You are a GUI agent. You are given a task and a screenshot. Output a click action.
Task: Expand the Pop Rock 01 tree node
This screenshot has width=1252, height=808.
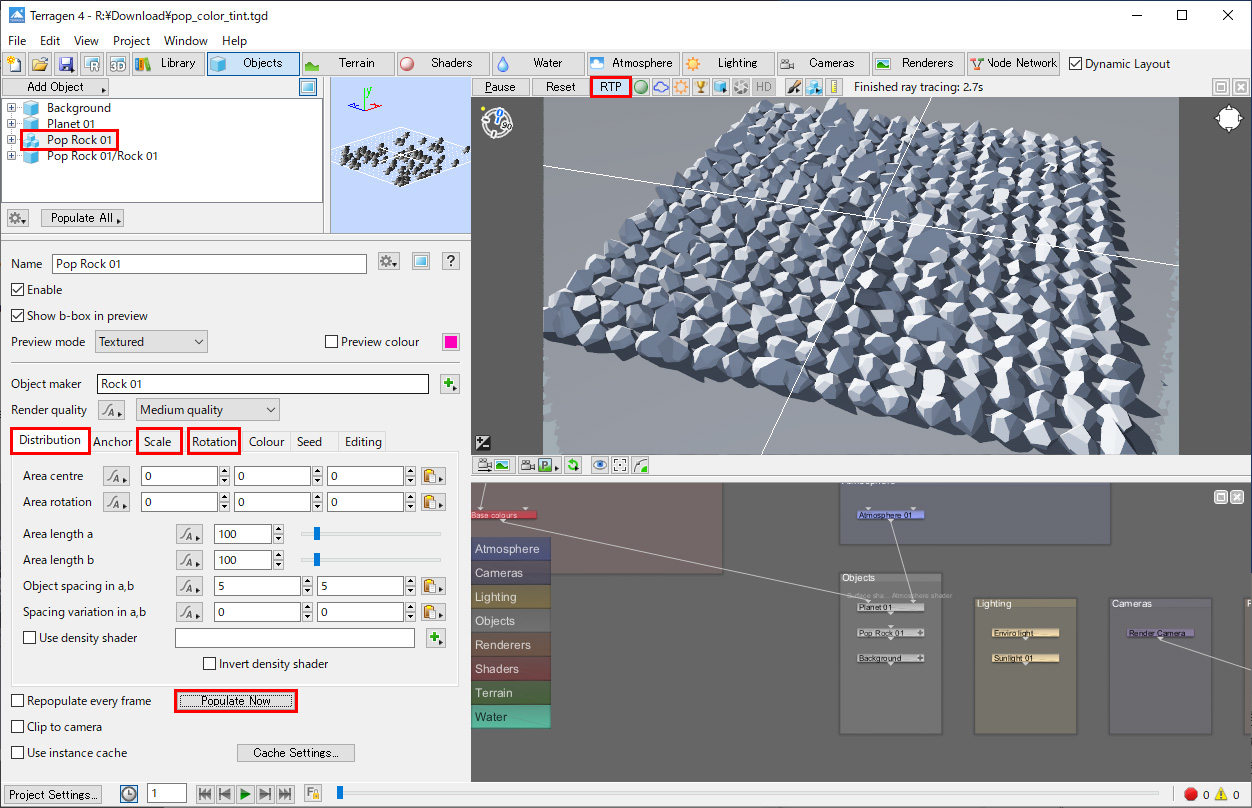(11, 140)
